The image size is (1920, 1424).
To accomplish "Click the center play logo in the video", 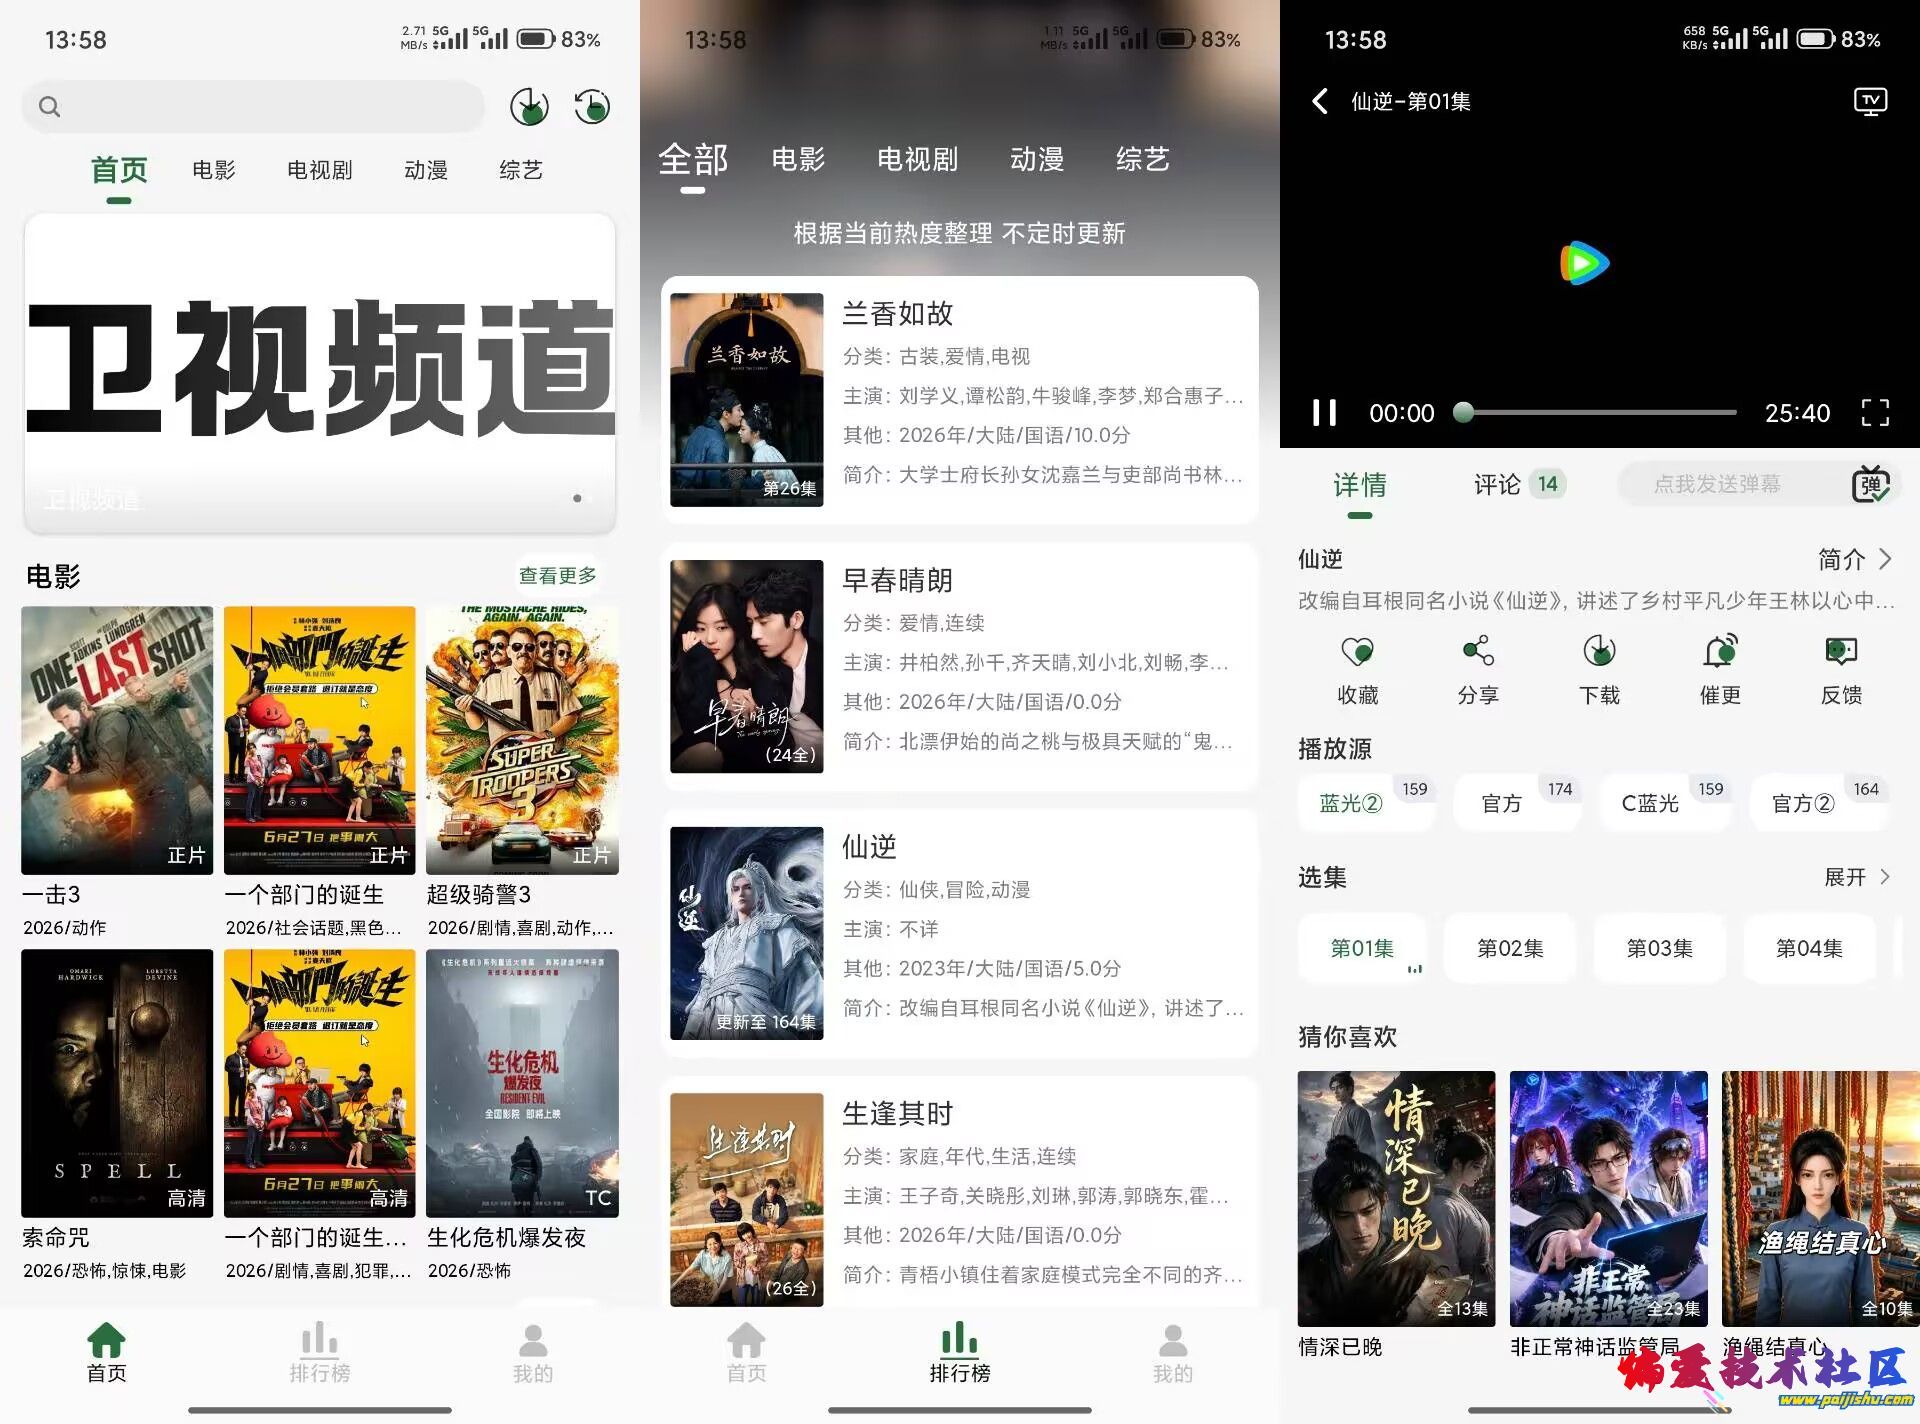I will [x=1584, y=263].
